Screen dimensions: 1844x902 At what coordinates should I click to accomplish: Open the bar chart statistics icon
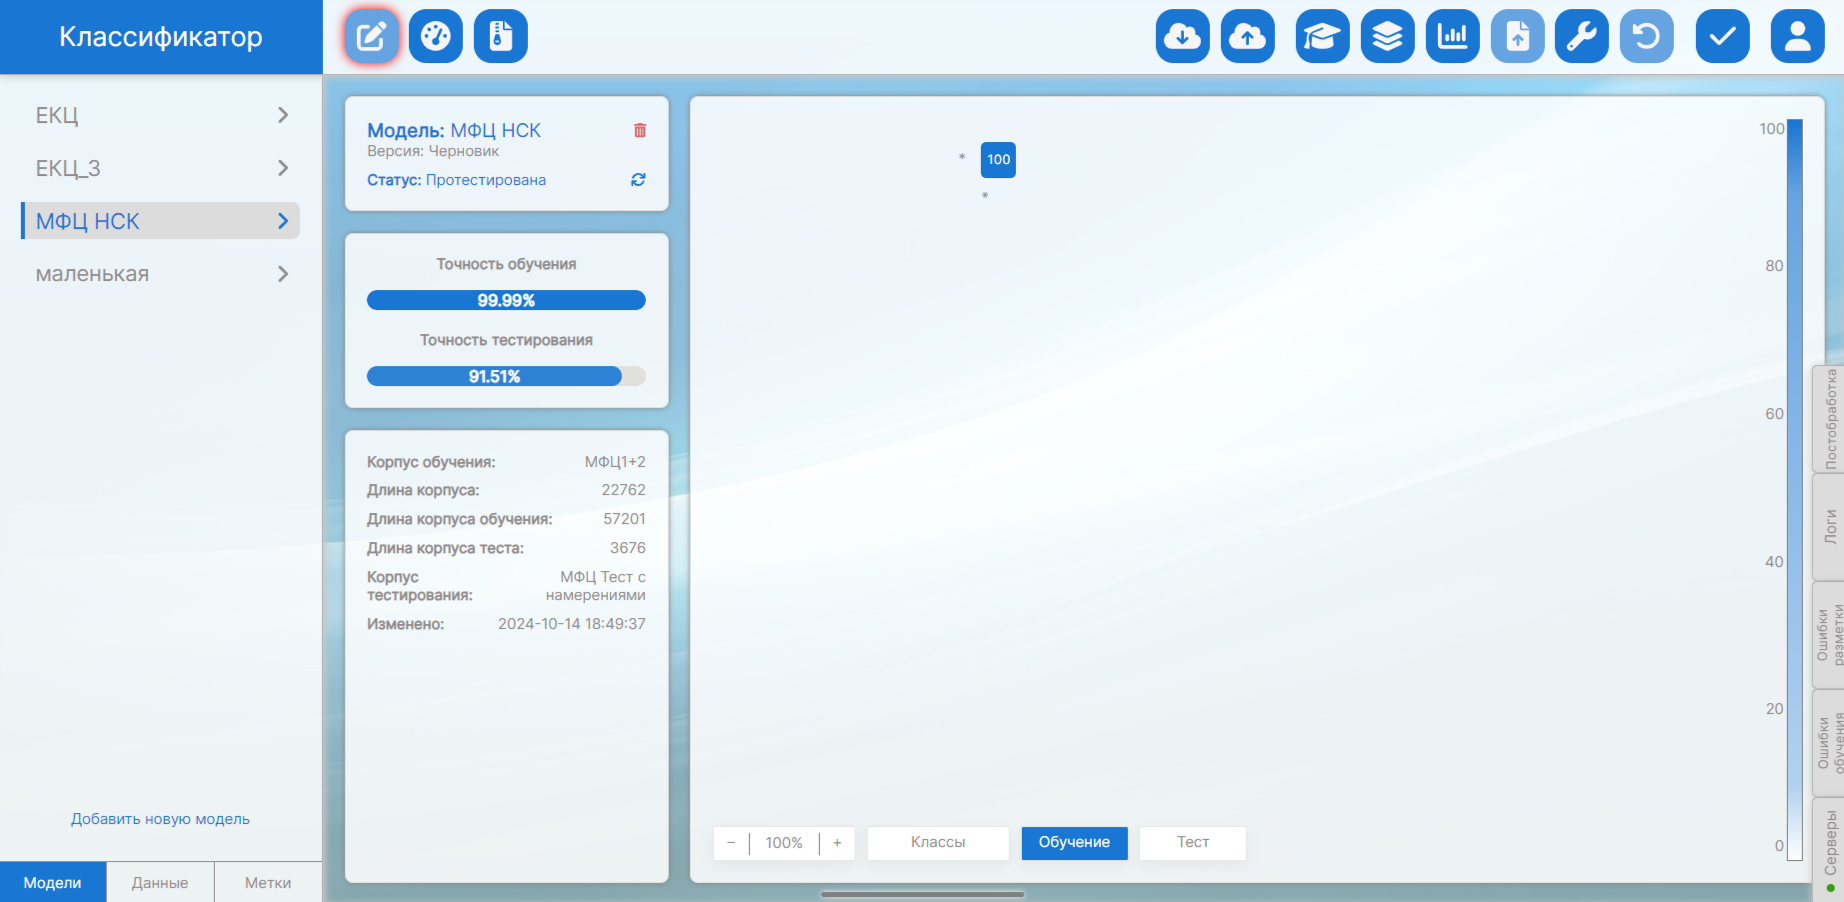tap(1452, 37)
